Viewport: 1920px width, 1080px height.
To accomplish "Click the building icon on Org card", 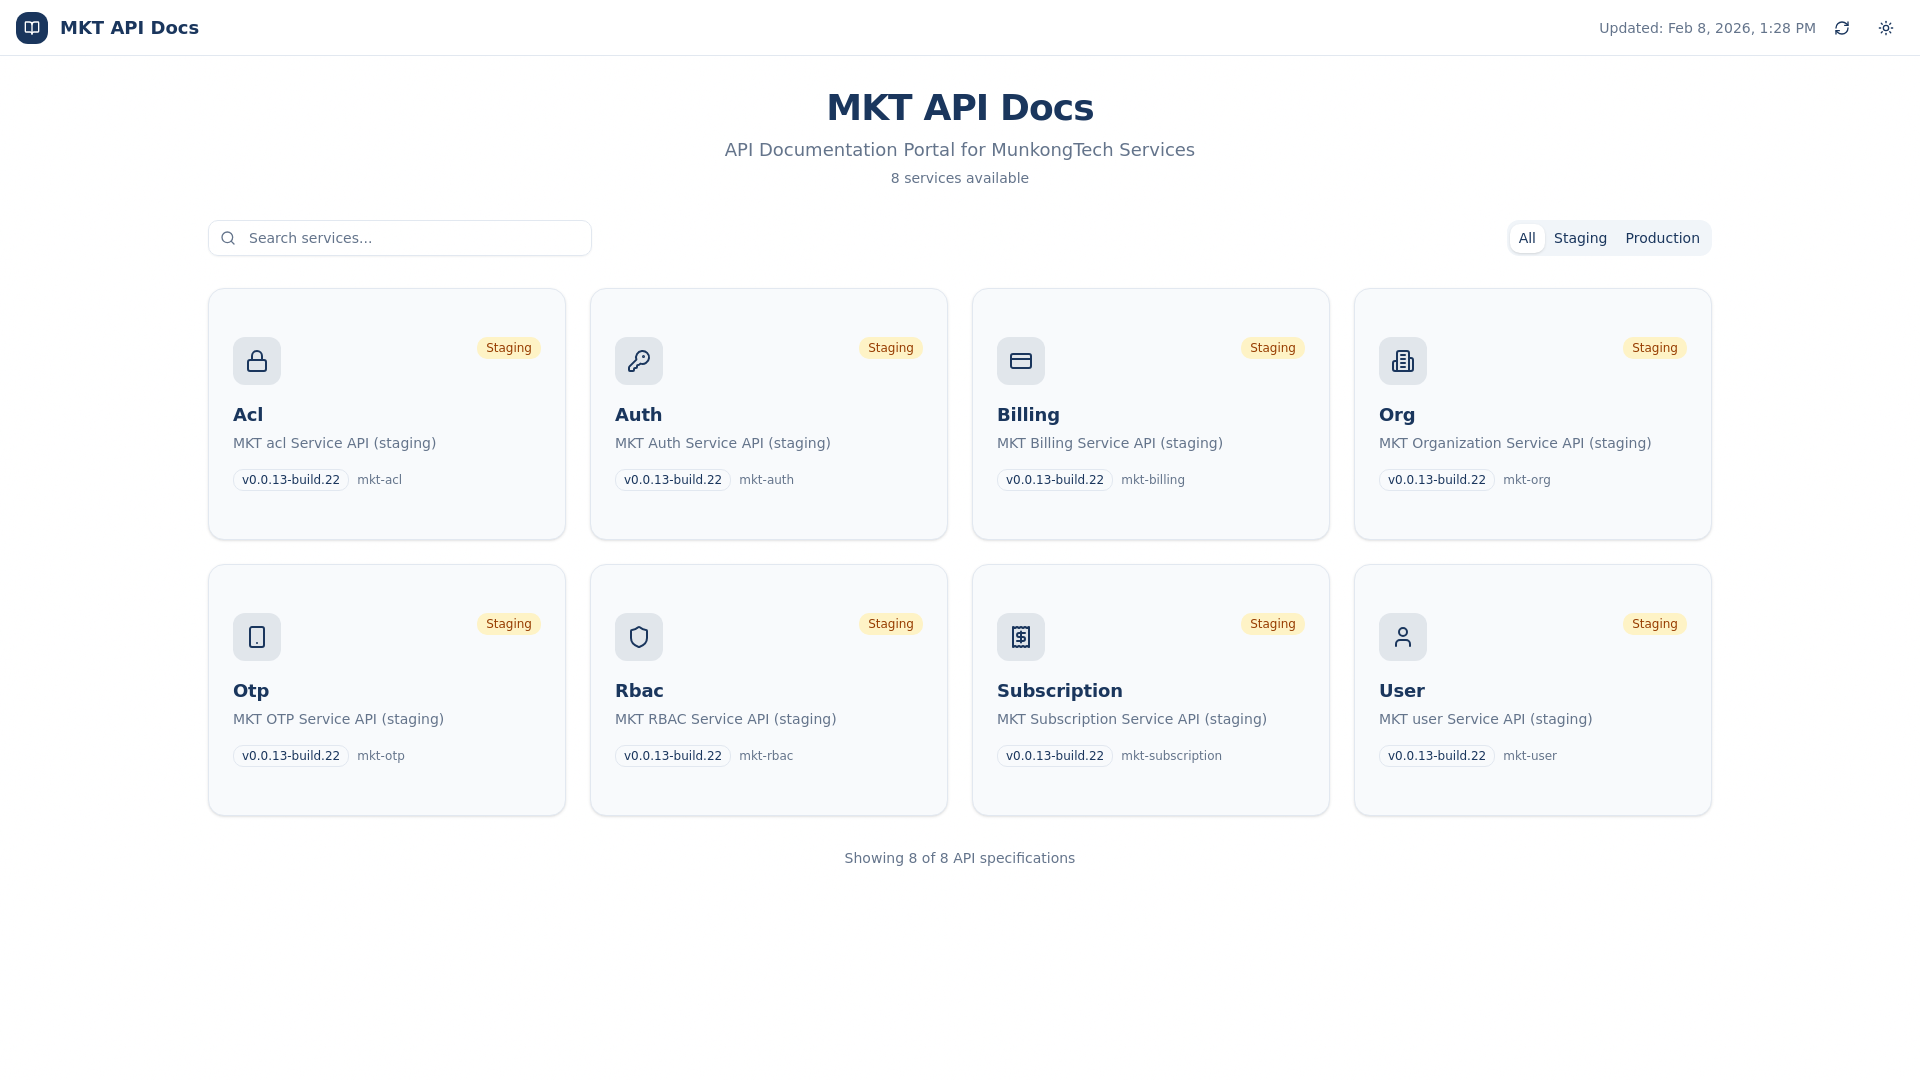I will (1403, 361).
